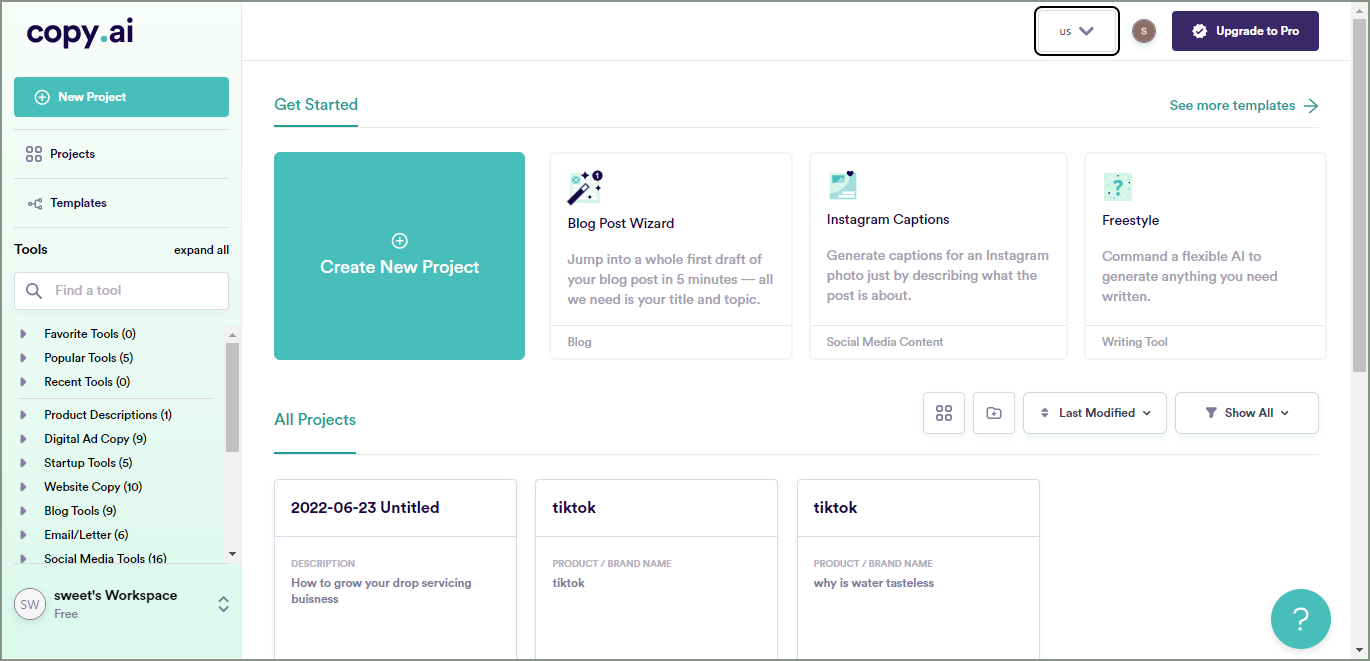Click the Blog Post Wizard wand icon
1370x661 pixels.
584,188
